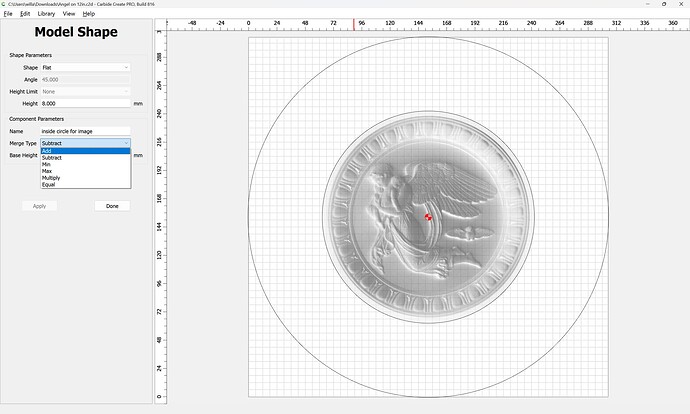Viewport: 690px width, 414px height.
Task: Click the Height field showing 8.000
Action: (x=85, y=103)
